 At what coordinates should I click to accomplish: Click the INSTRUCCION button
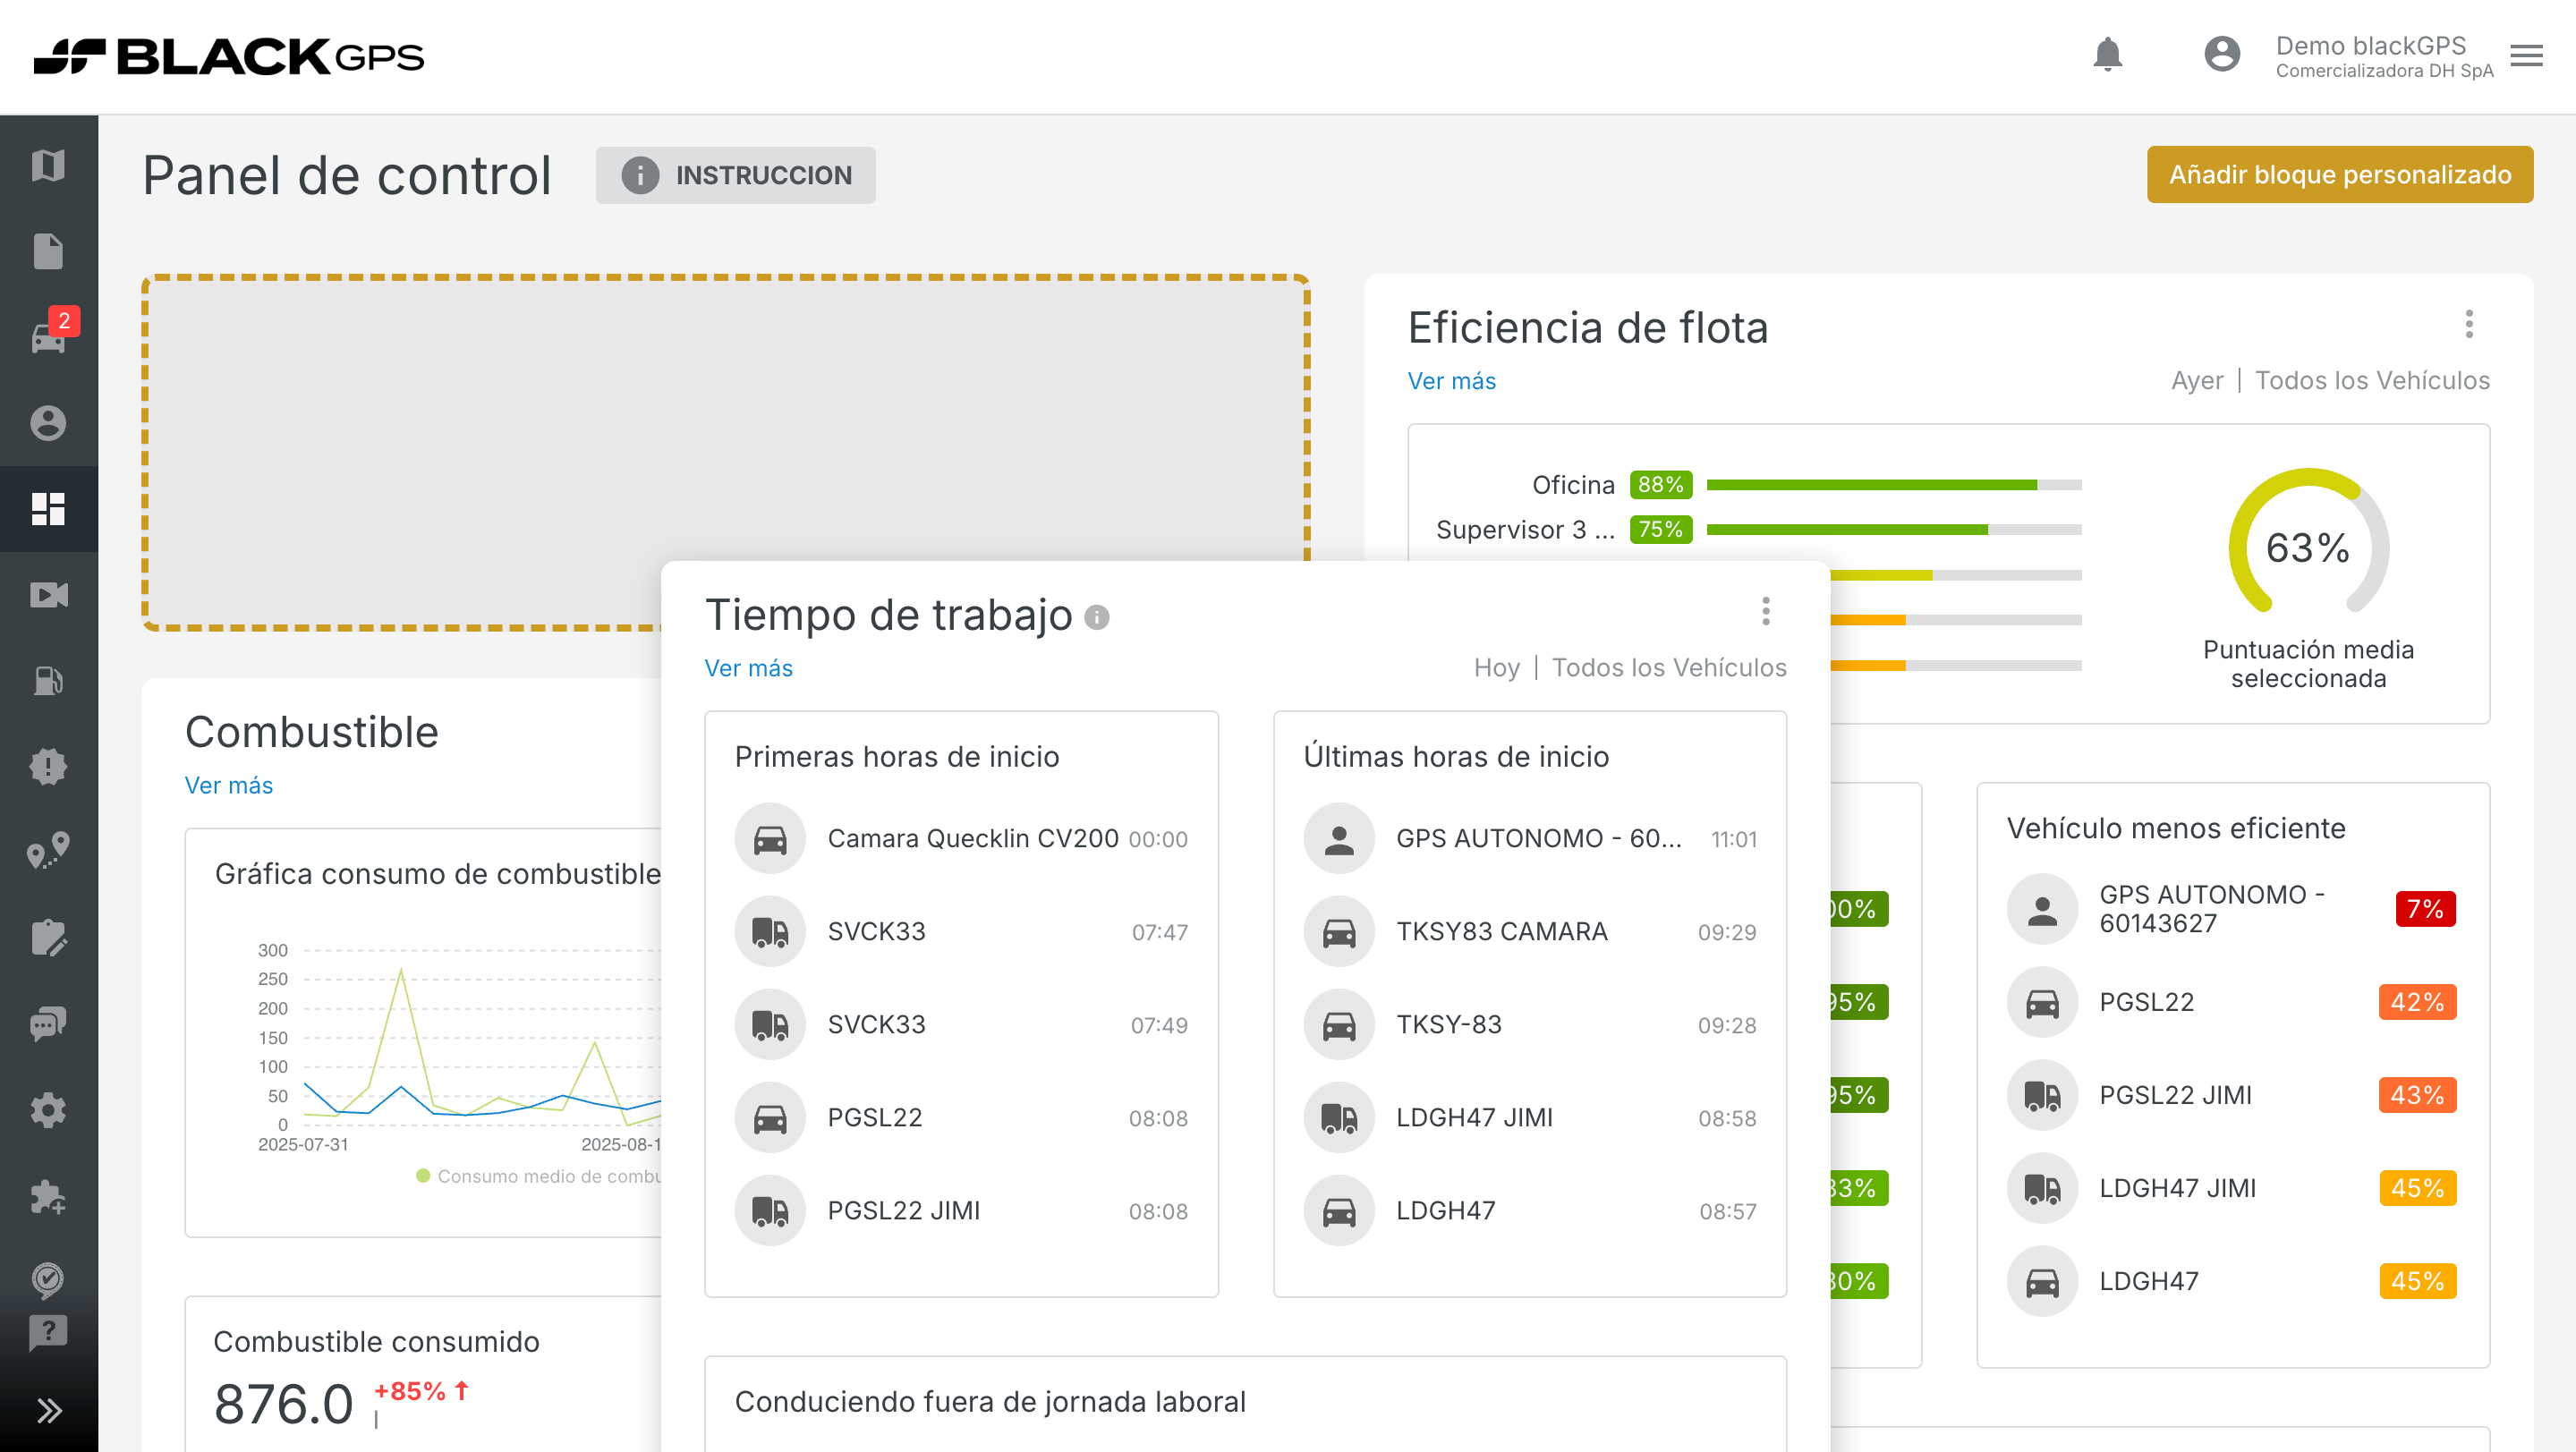point(735,175)
